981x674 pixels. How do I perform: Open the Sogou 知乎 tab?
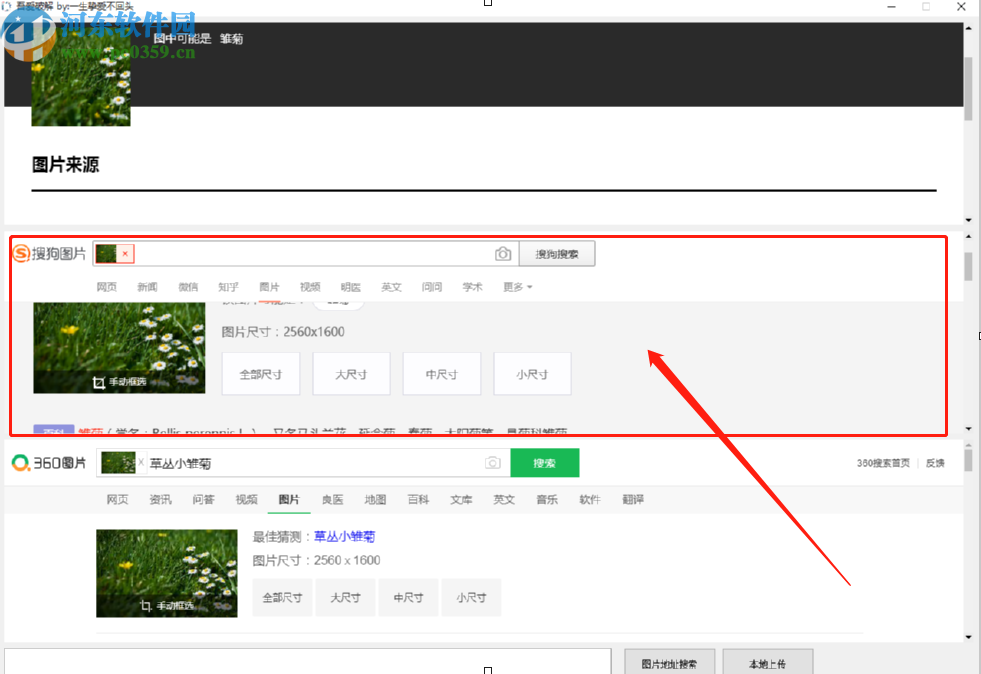(x=228, y=287)
